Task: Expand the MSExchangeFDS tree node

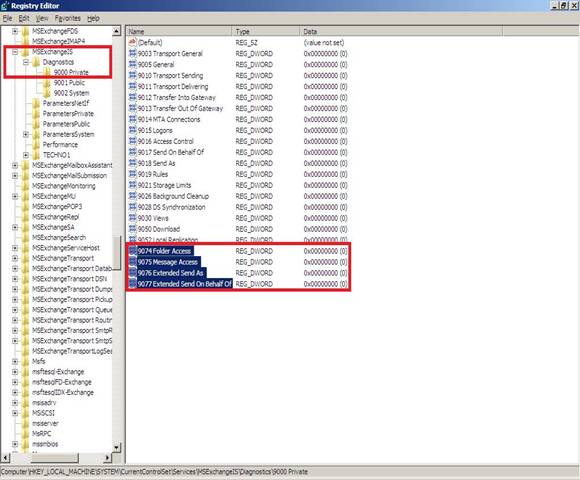Action: click(15, 31)
